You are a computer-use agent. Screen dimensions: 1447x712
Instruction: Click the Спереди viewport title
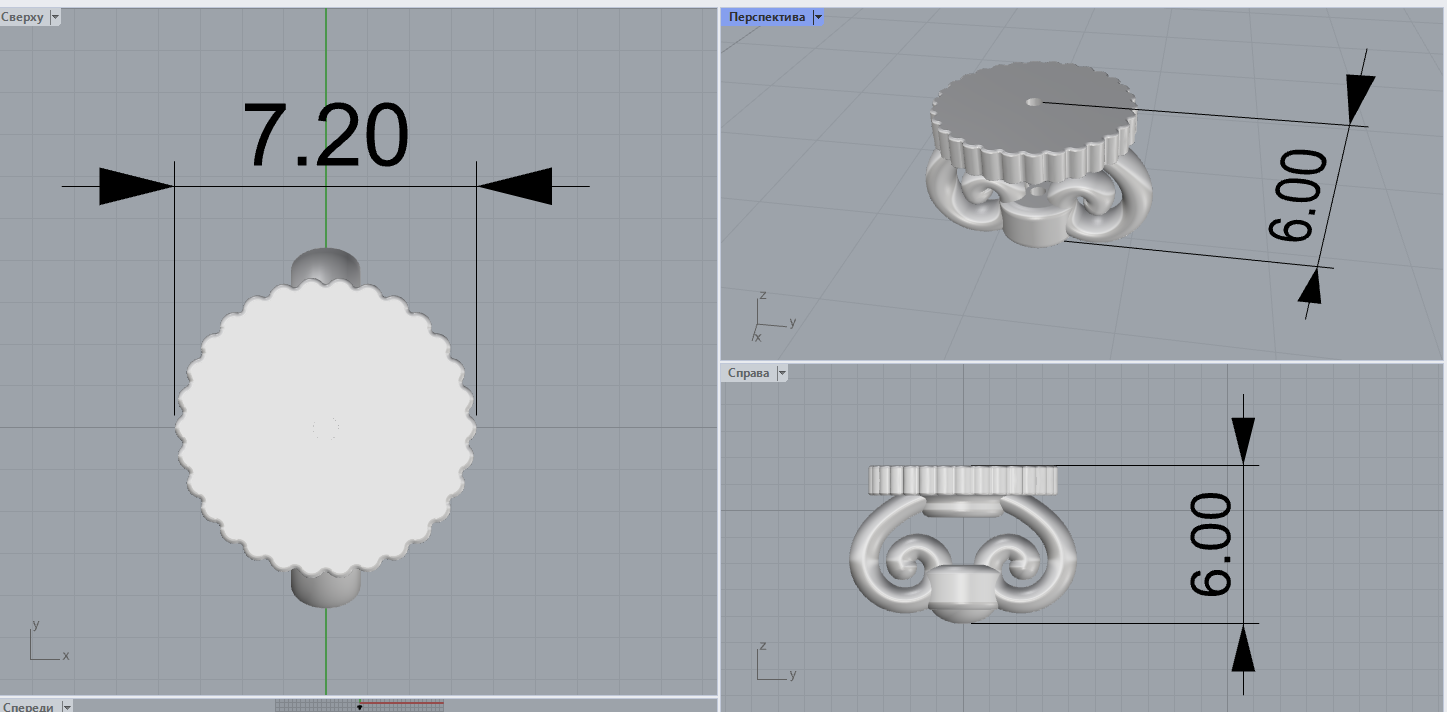pos(28,707)
